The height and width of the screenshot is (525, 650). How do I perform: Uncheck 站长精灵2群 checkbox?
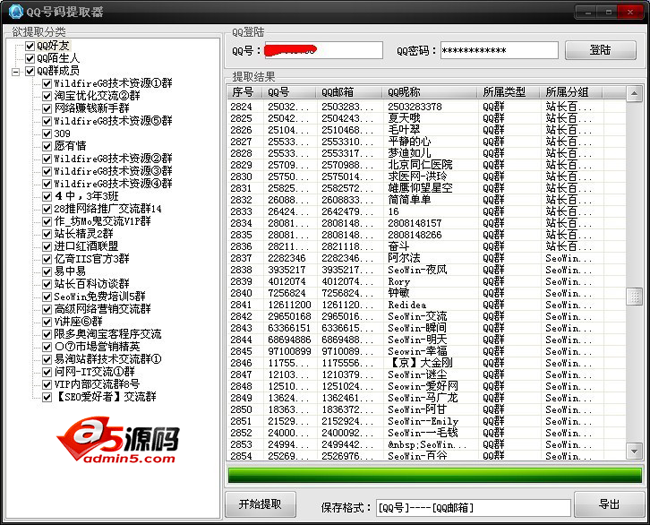(x=47, y=234)
